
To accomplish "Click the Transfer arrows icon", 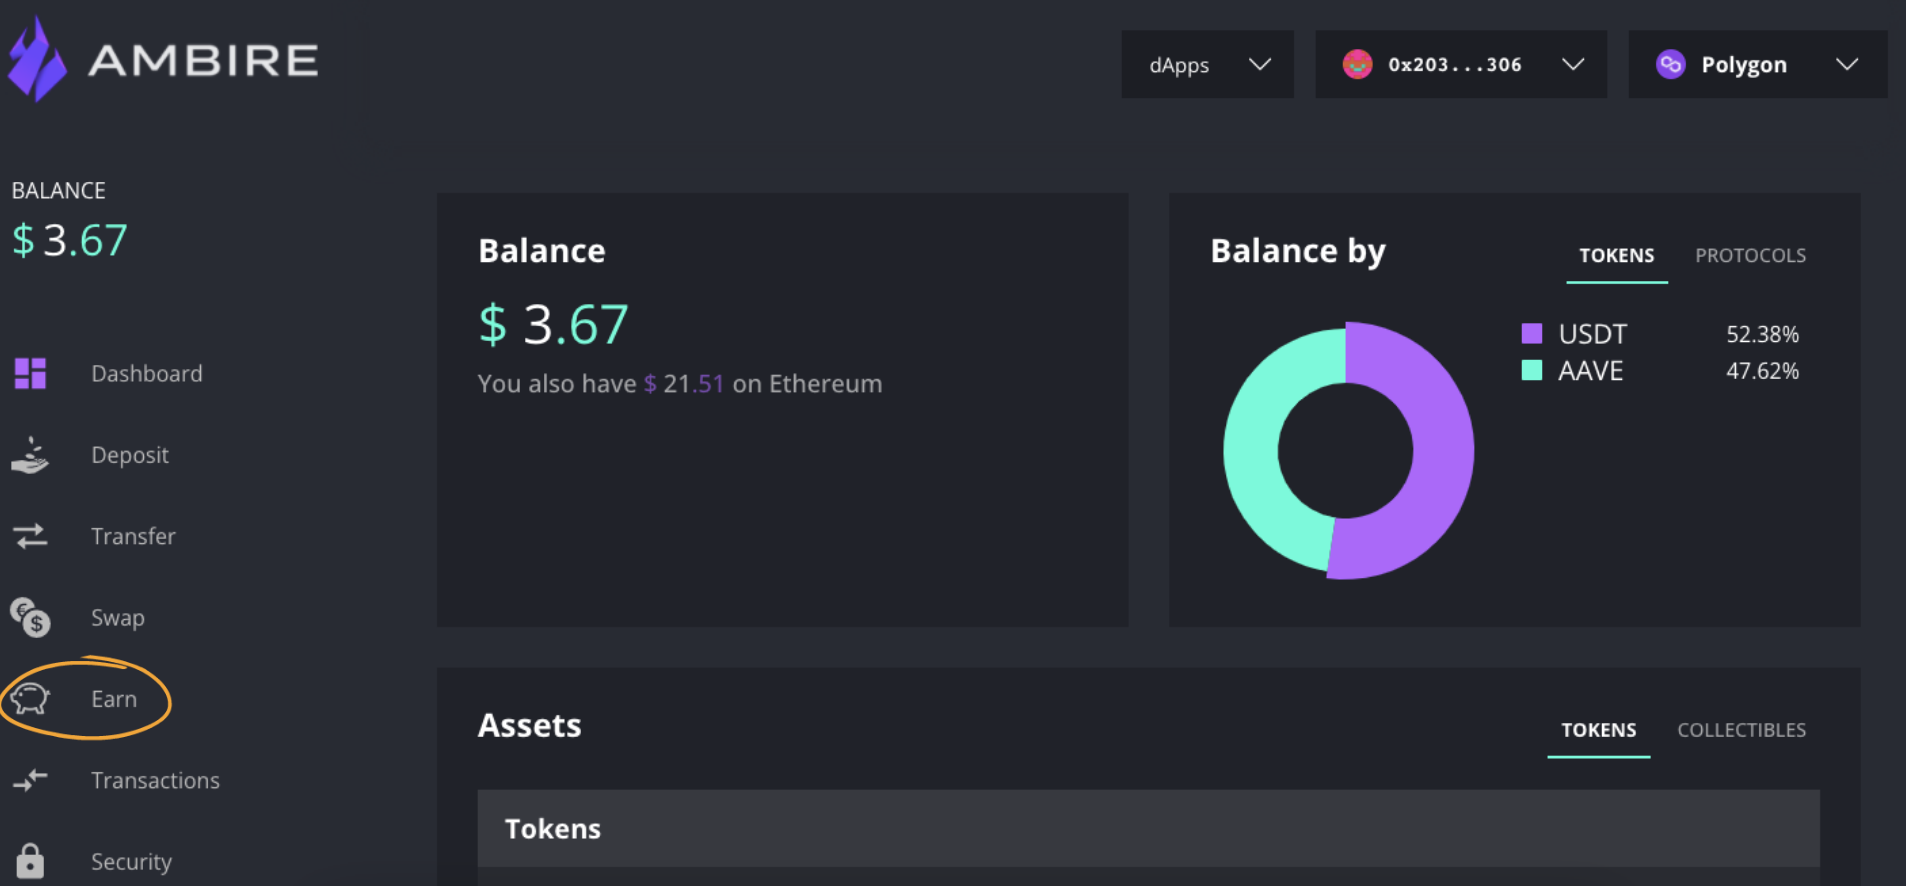I will coord(30,536).
